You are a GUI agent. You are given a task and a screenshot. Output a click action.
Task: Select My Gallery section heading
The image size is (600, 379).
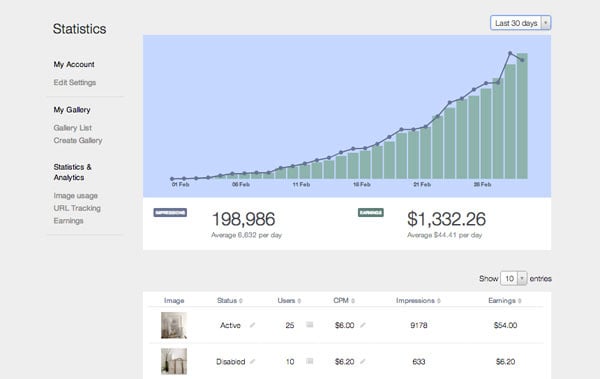tap(72, 110)
